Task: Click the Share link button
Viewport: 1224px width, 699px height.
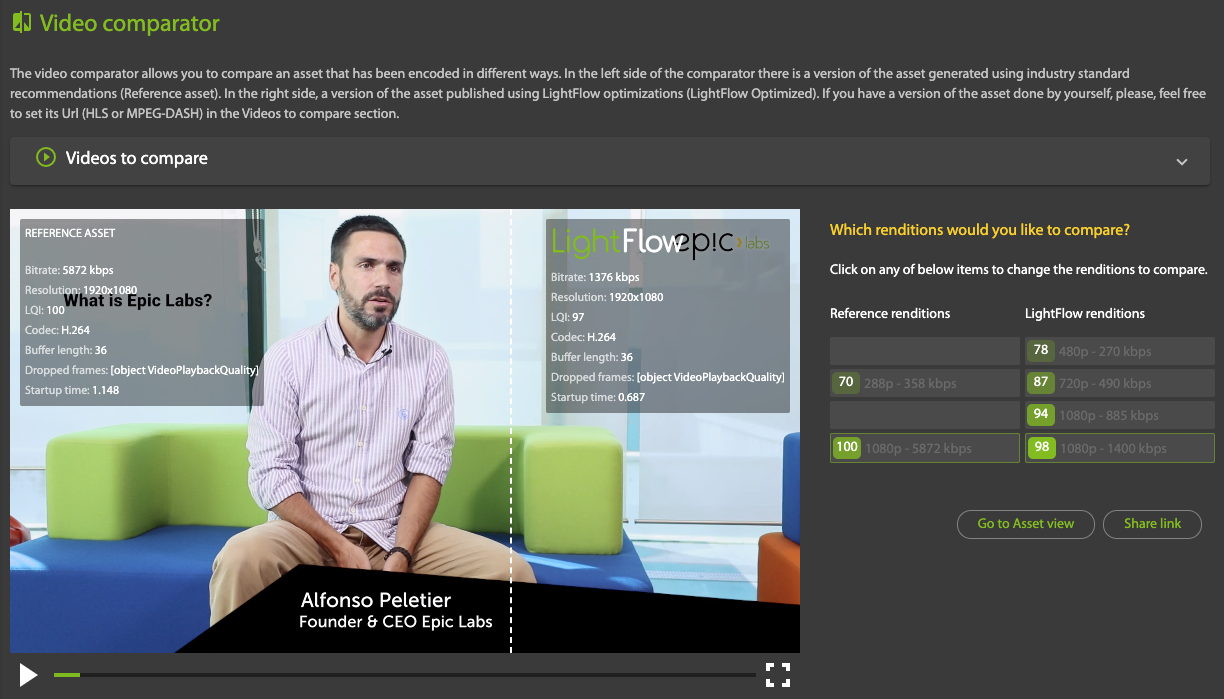Action: click(1152, 523)
